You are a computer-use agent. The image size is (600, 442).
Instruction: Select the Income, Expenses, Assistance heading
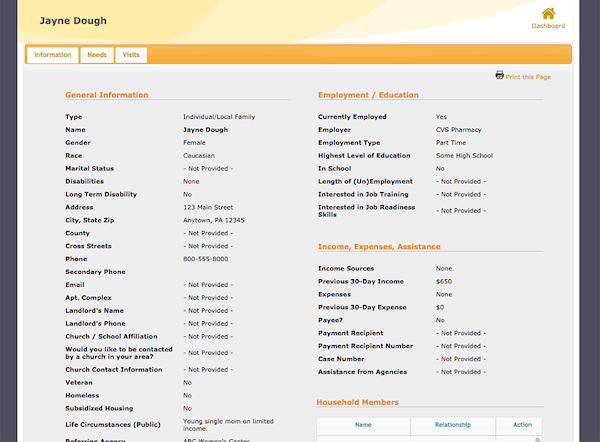[379, 246]
